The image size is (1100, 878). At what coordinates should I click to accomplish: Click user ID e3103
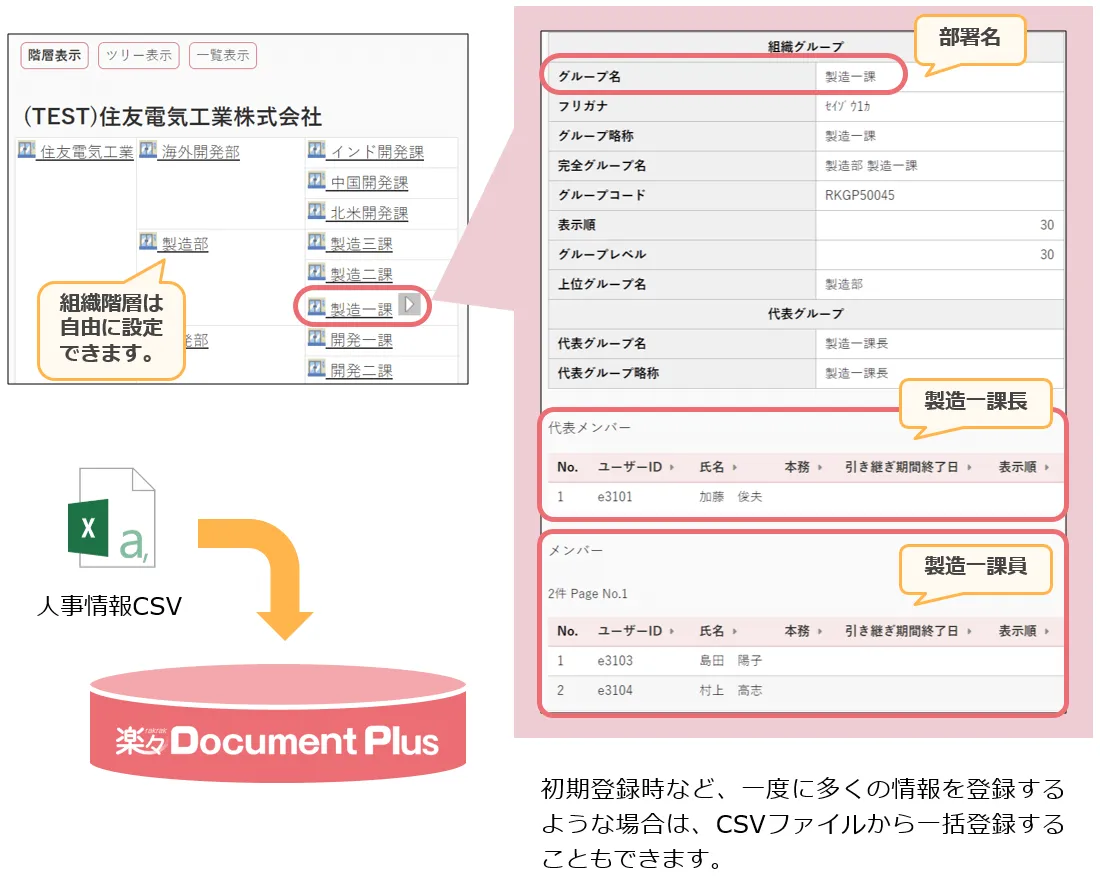point(615,661)
